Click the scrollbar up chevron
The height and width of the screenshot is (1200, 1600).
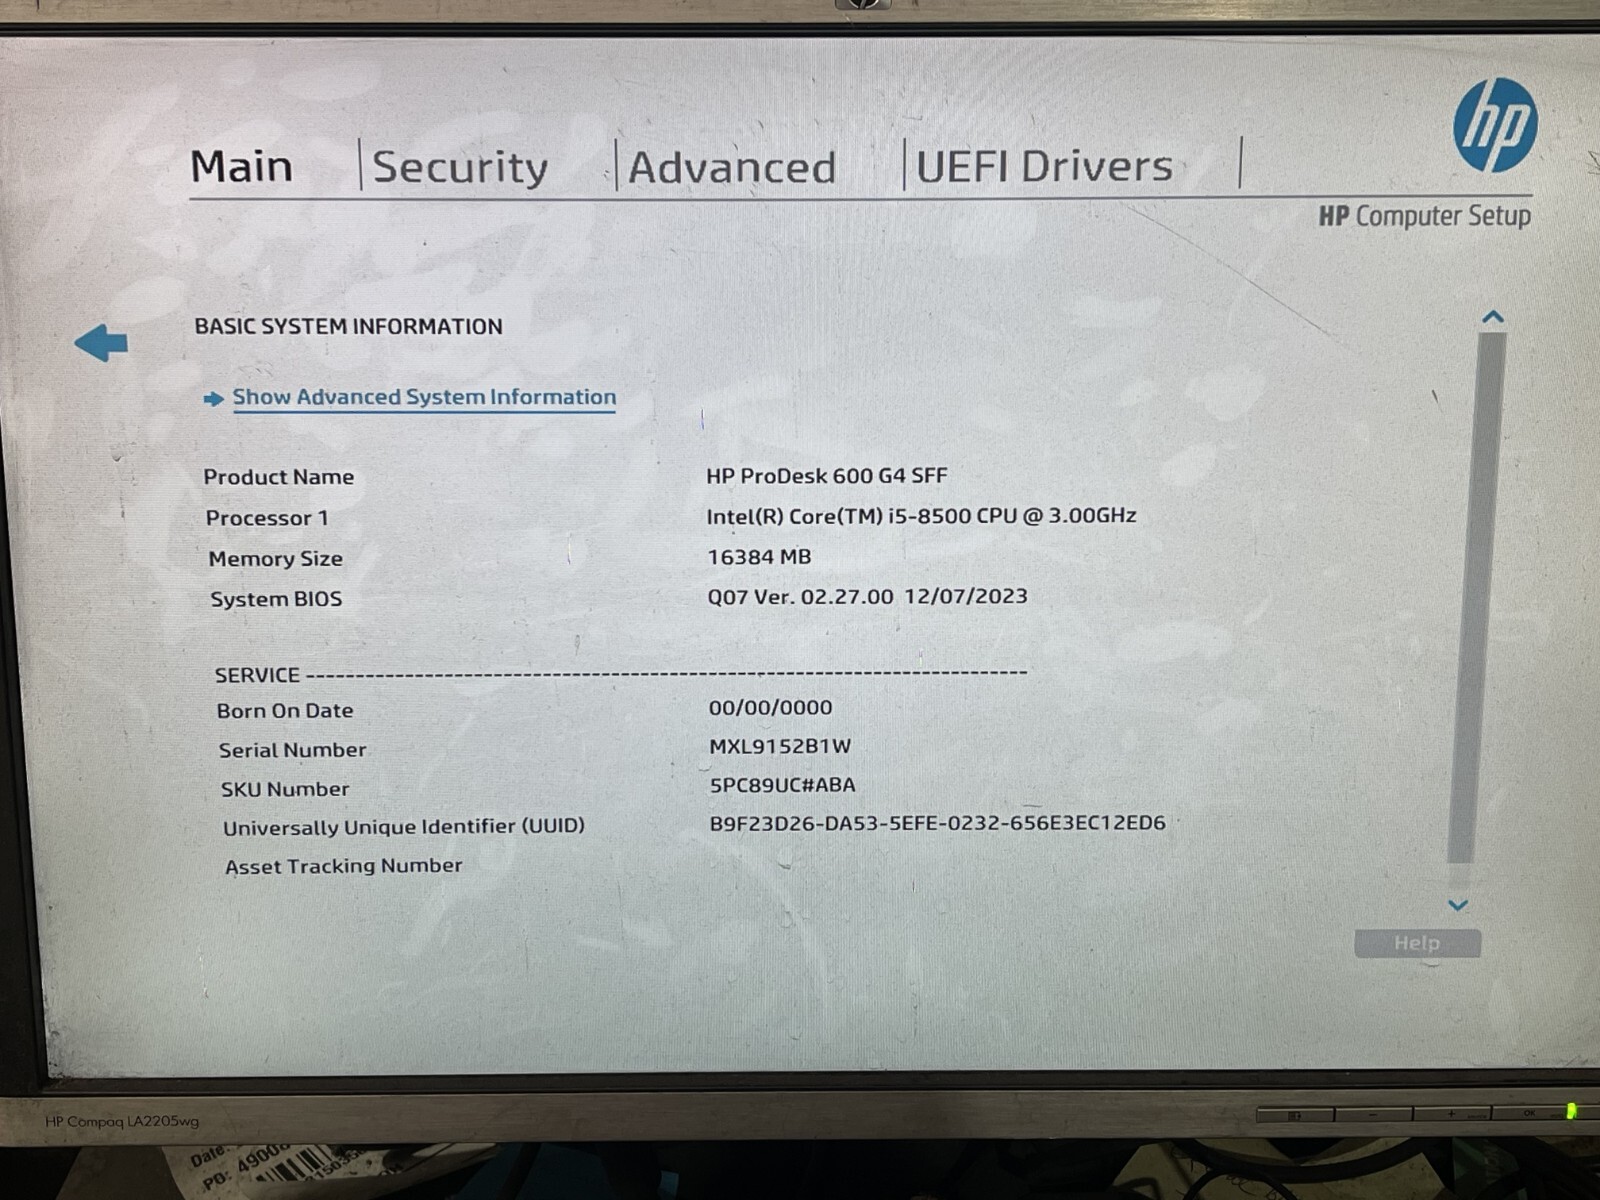[x=1493, y=317]
